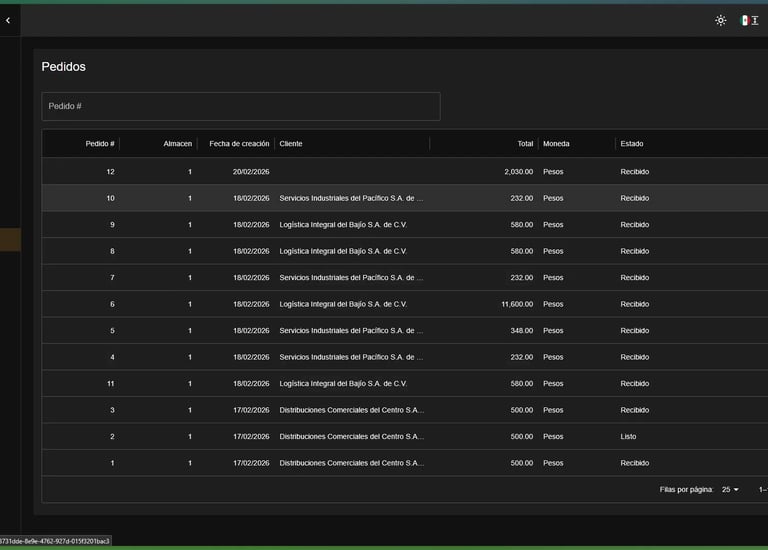Viewport: 768px width, 550px height.
Task: Select order number 9 cell
Action: 113,225
